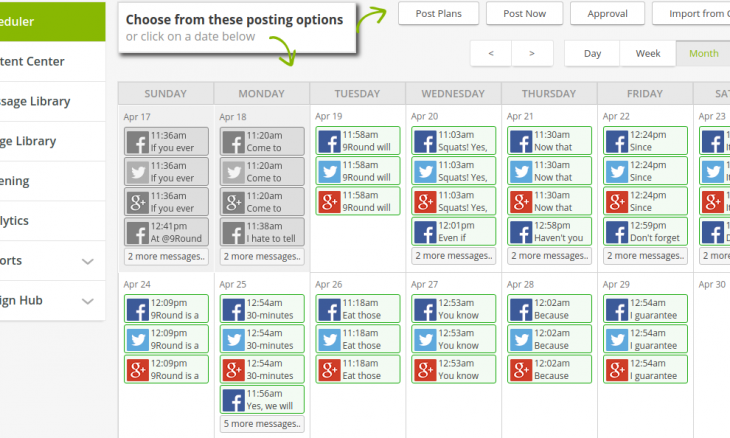Viewport: 730px width, 438px height.
Task: Click the Post Now button
Action: [525, 13]
